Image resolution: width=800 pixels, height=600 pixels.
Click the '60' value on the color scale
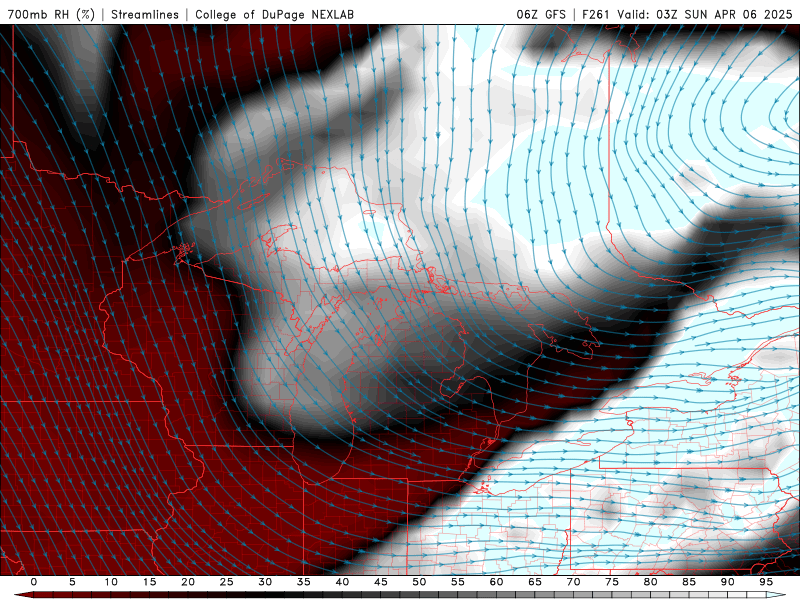click(x=496, y=582)
